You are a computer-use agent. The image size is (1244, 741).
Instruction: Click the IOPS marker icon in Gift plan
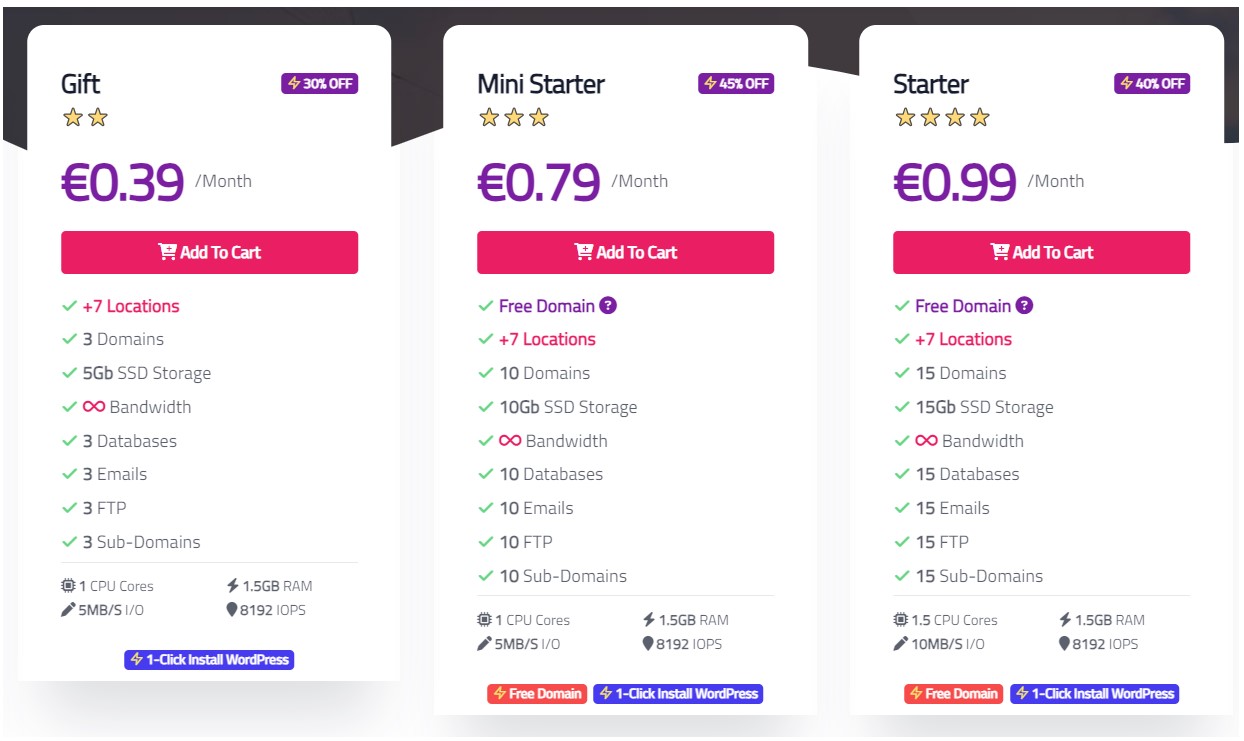tap(232, 610)
